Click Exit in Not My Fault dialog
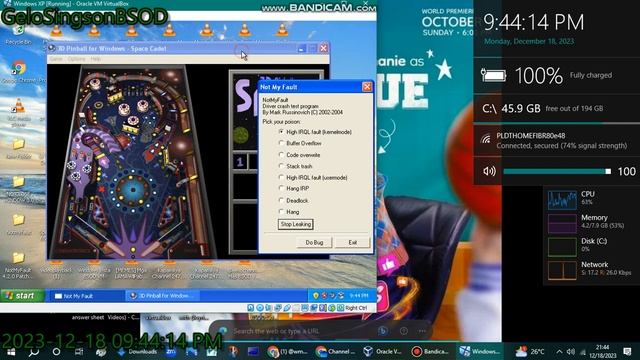640x360 pixels. [x=353, y=242]
